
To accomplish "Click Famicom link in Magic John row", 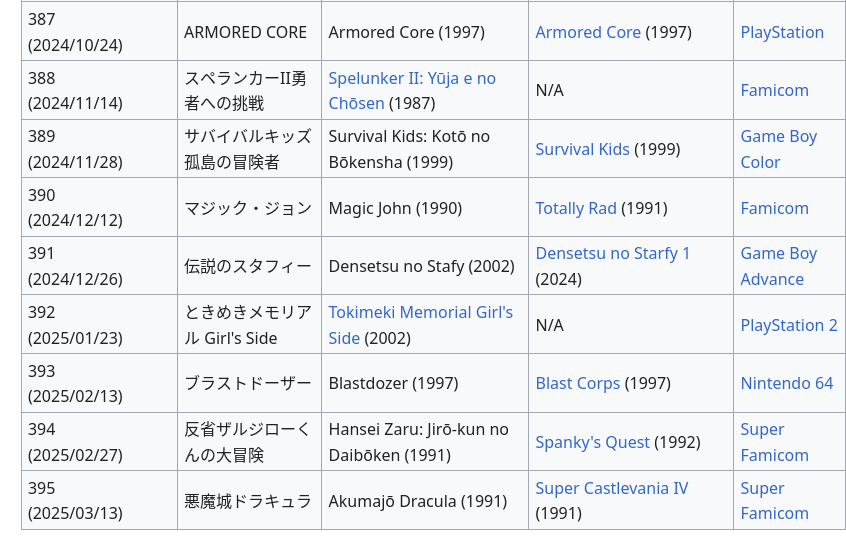I will 774,208.
